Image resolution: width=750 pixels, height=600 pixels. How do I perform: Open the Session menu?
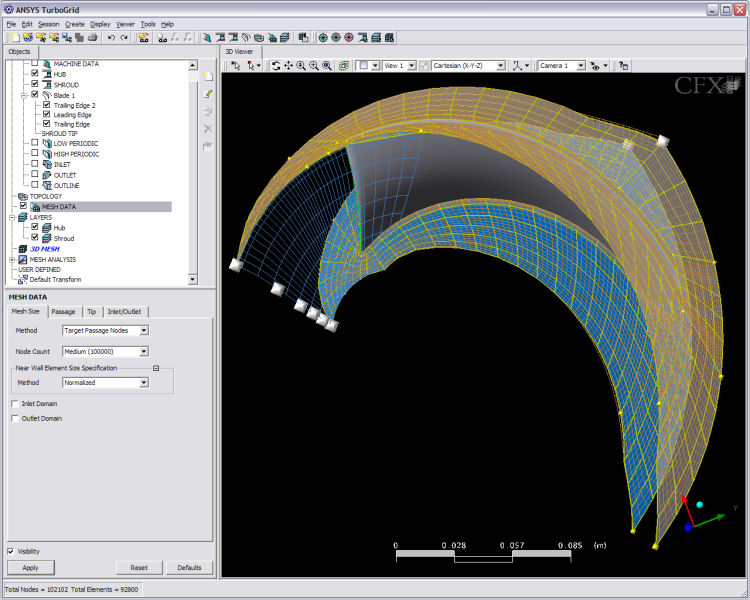48,24
